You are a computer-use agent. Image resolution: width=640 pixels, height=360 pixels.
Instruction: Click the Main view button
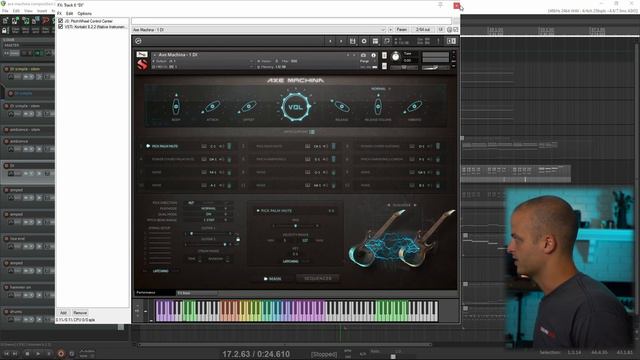272,279
